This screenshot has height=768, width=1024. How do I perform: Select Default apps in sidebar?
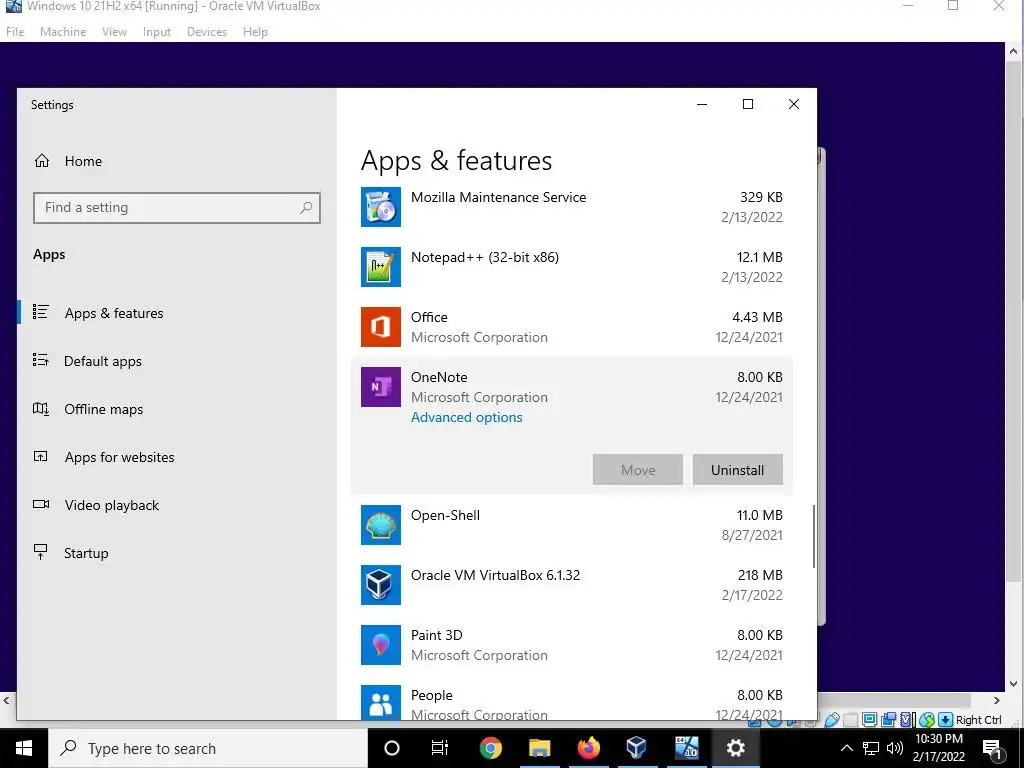(x=103, y=361)
